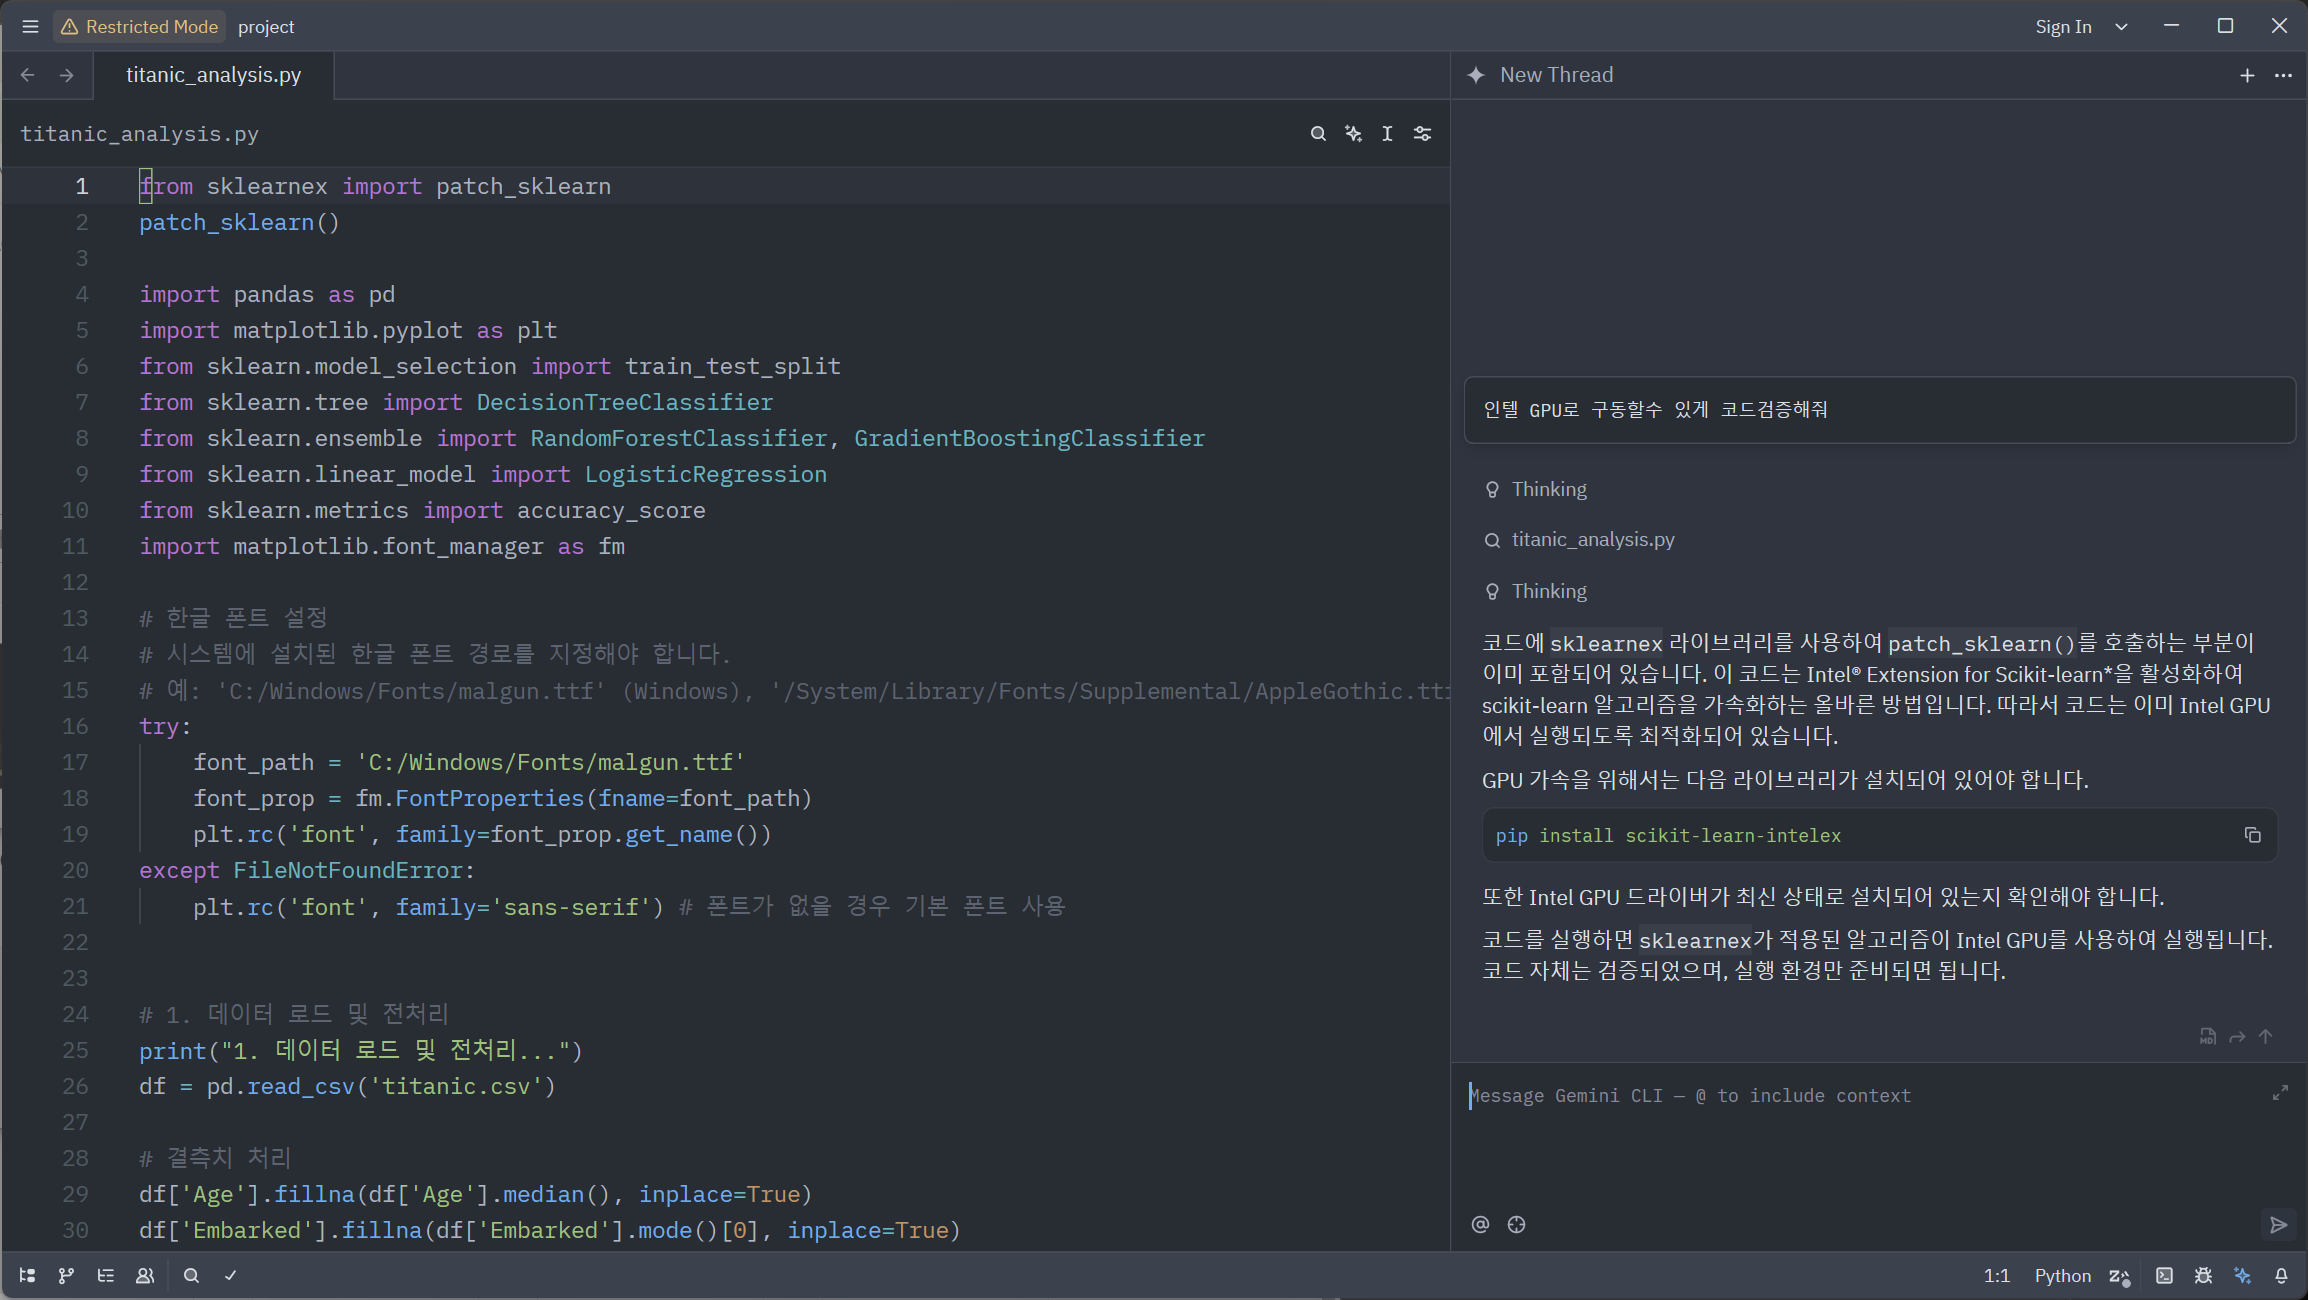Open the collaboration panel icon
Screen dimensions: 2308x1300
[x=145, y=1275]
